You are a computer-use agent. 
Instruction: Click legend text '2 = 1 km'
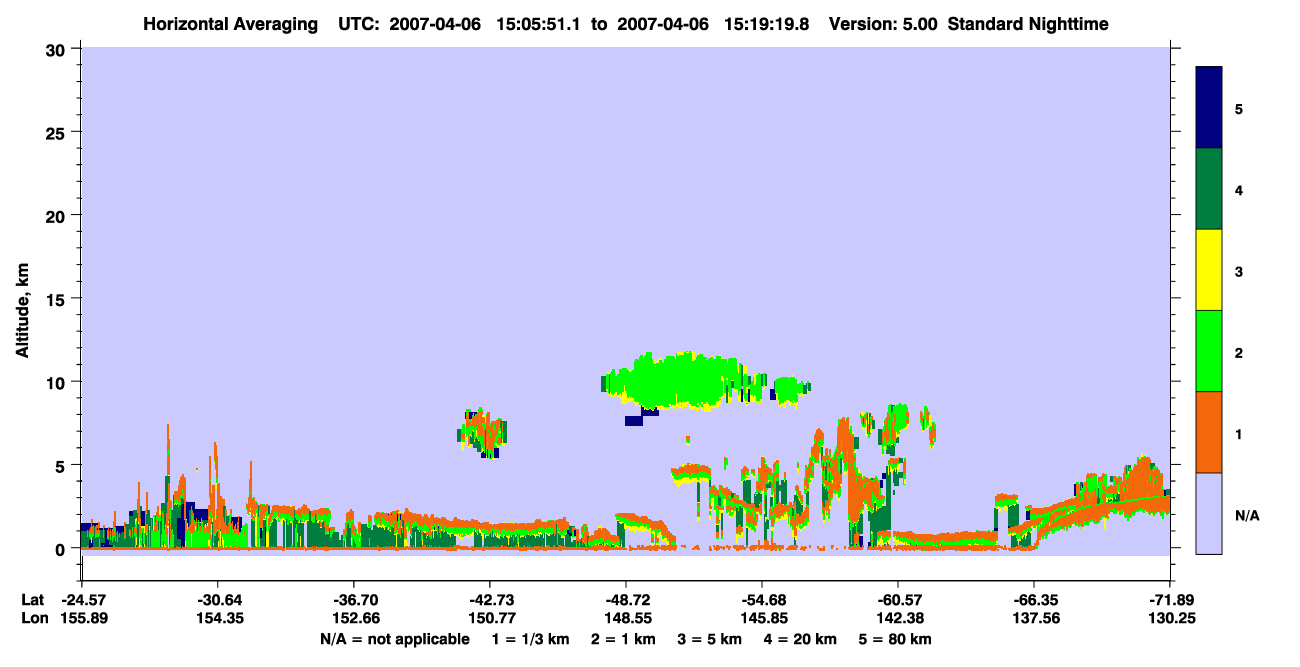click(x=624, y=639)
